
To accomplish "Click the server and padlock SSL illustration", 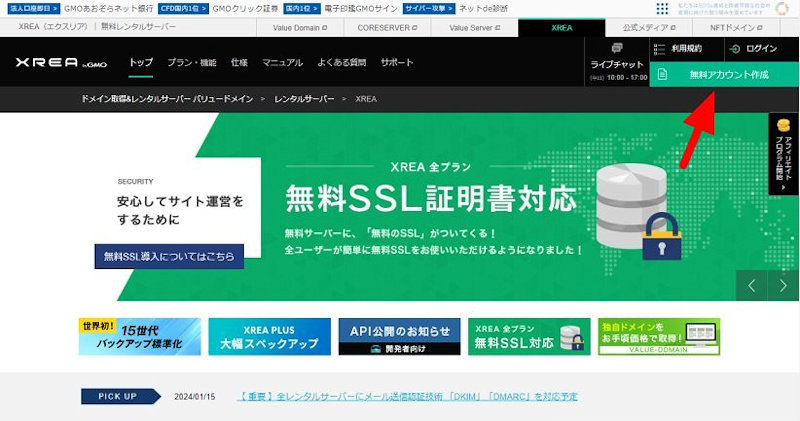I will coord(630,210).
